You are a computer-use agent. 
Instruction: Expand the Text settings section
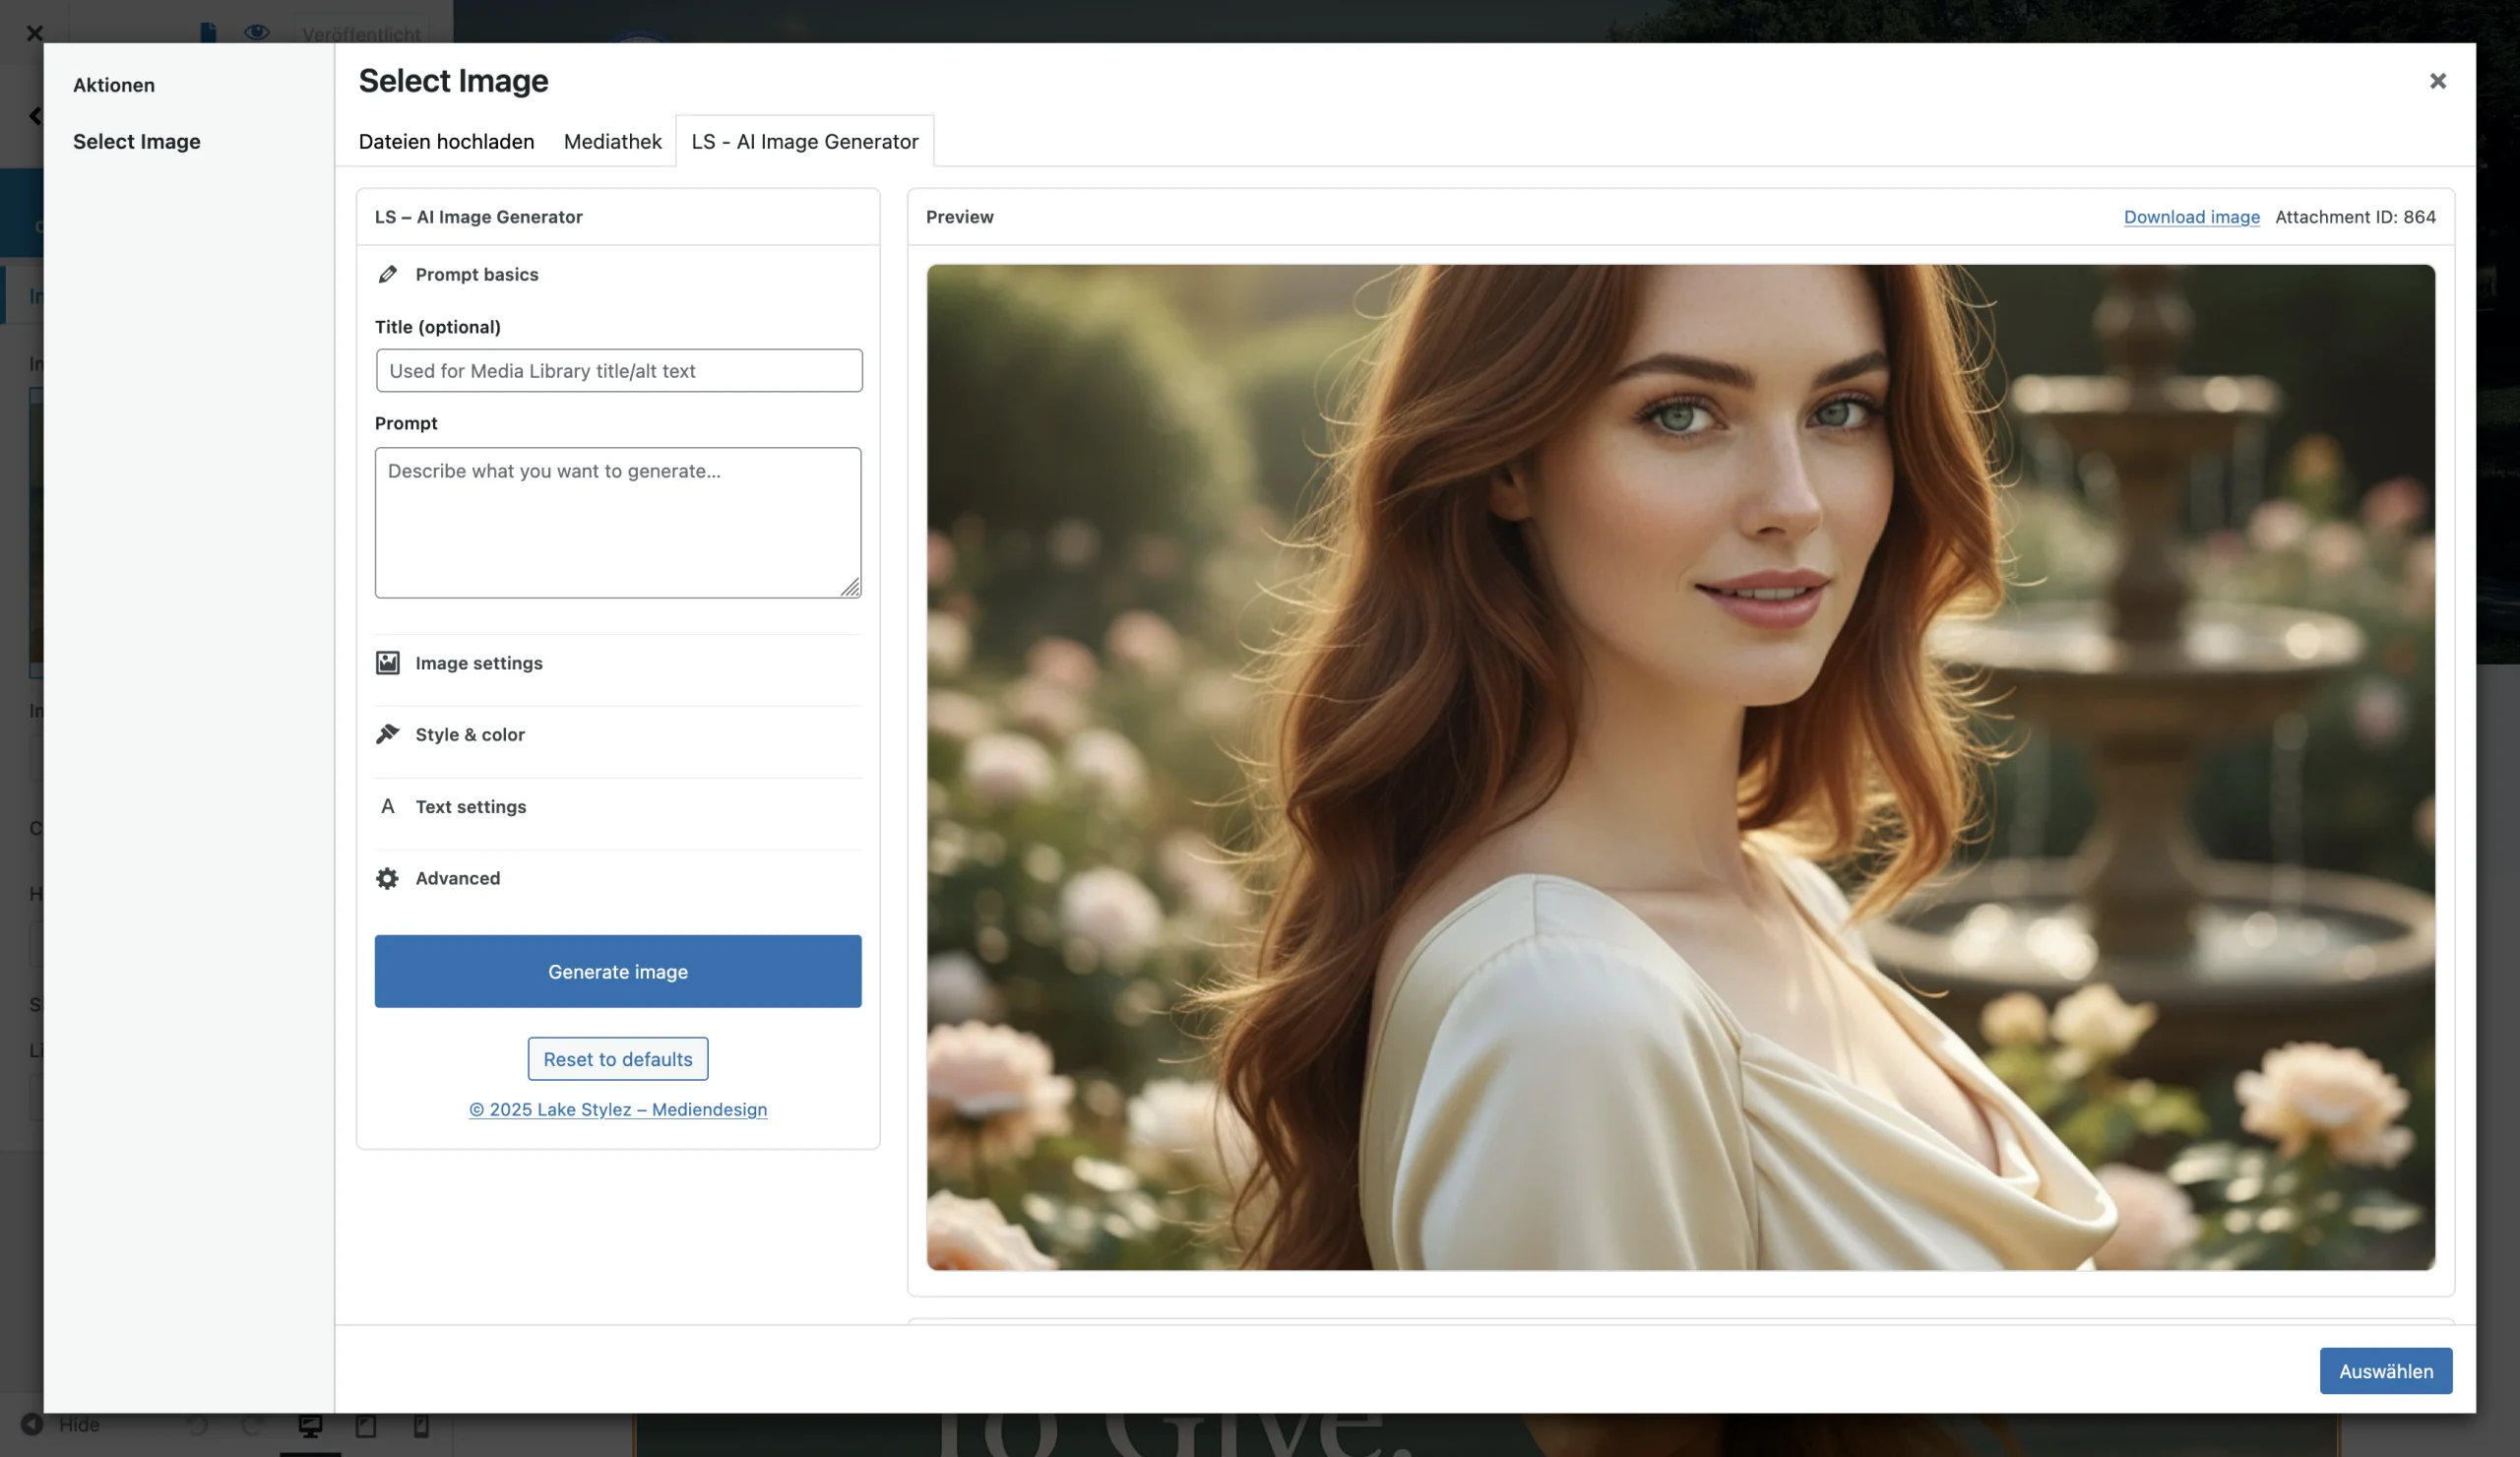tap(470, 806)
